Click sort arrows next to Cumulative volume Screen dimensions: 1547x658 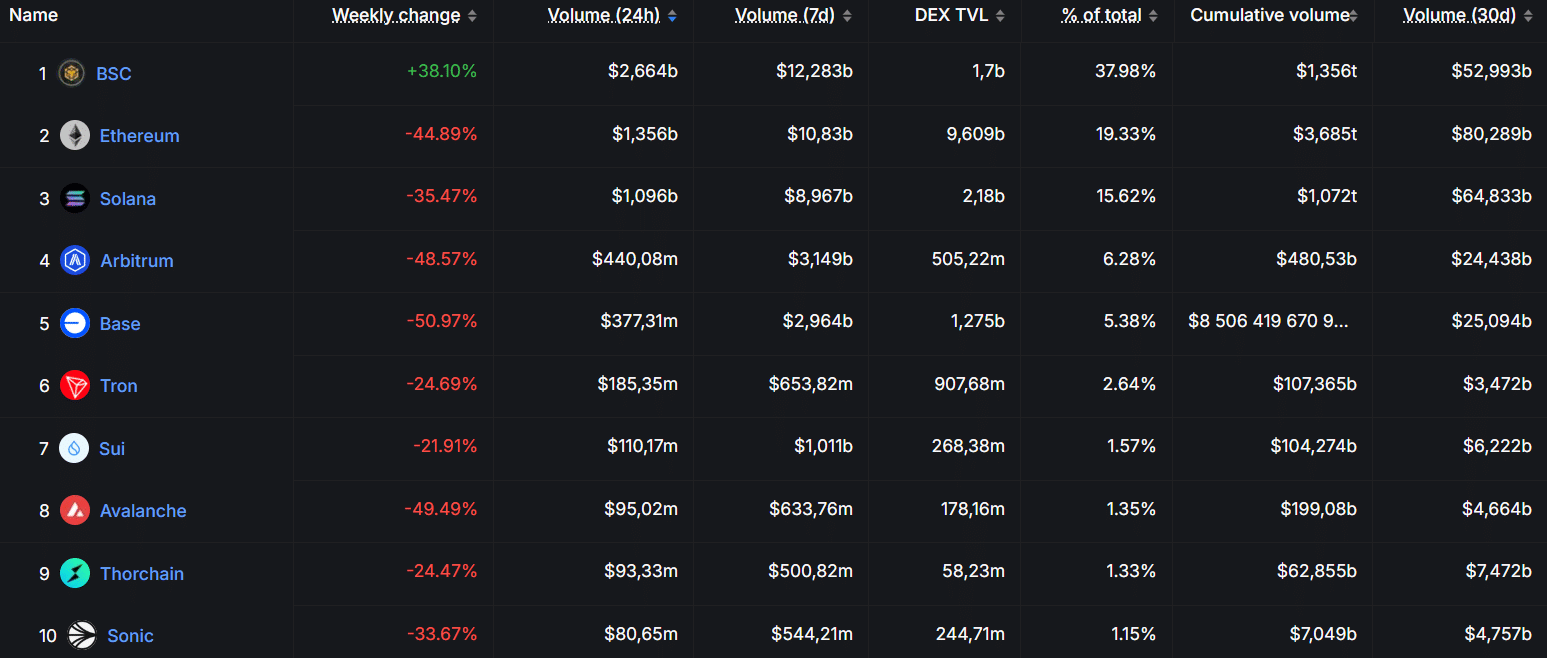[x=1353, y=16]
